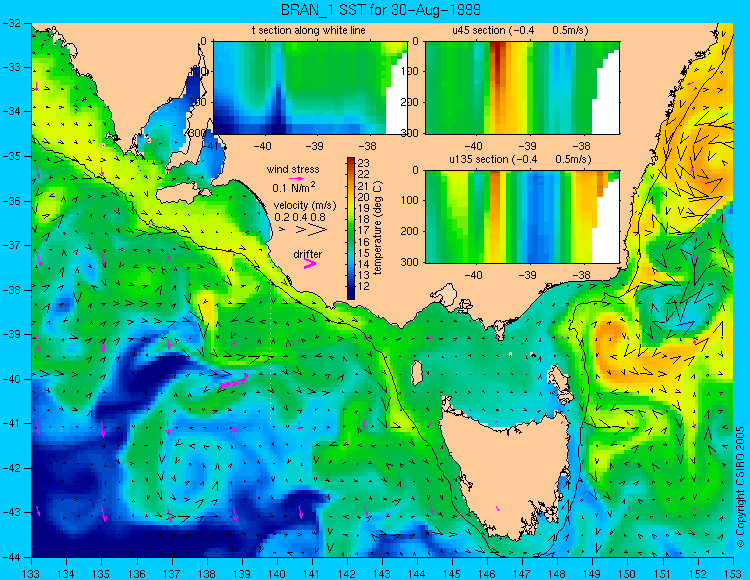Click the magenta wind stress arrow in legend

296,178
